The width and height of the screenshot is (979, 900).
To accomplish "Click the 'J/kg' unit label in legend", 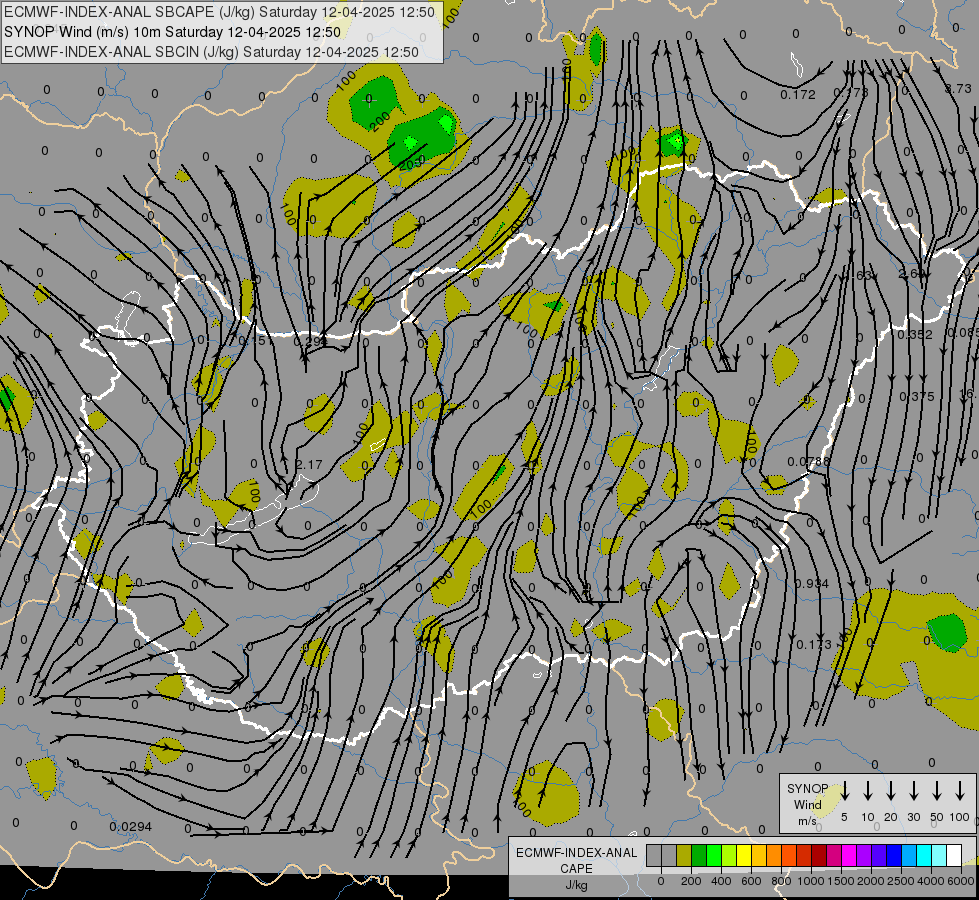I will click(x=576, y=885).
